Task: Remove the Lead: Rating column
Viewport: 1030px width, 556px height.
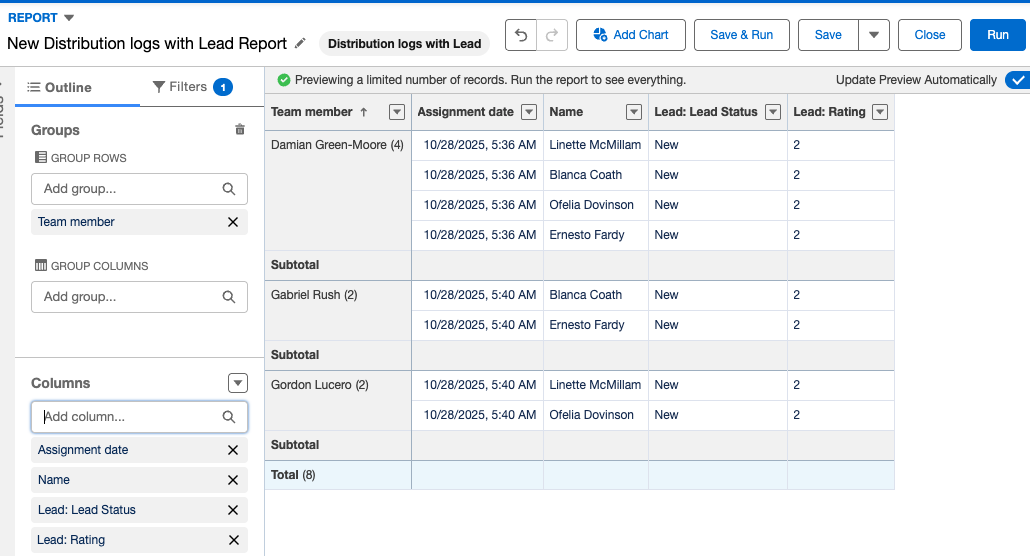Action: [233, 540]
